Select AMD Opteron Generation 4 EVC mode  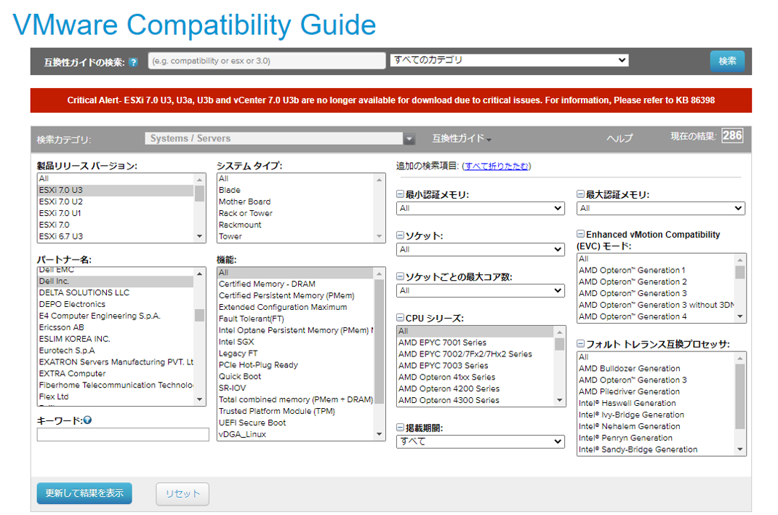(x=656, y=317)
